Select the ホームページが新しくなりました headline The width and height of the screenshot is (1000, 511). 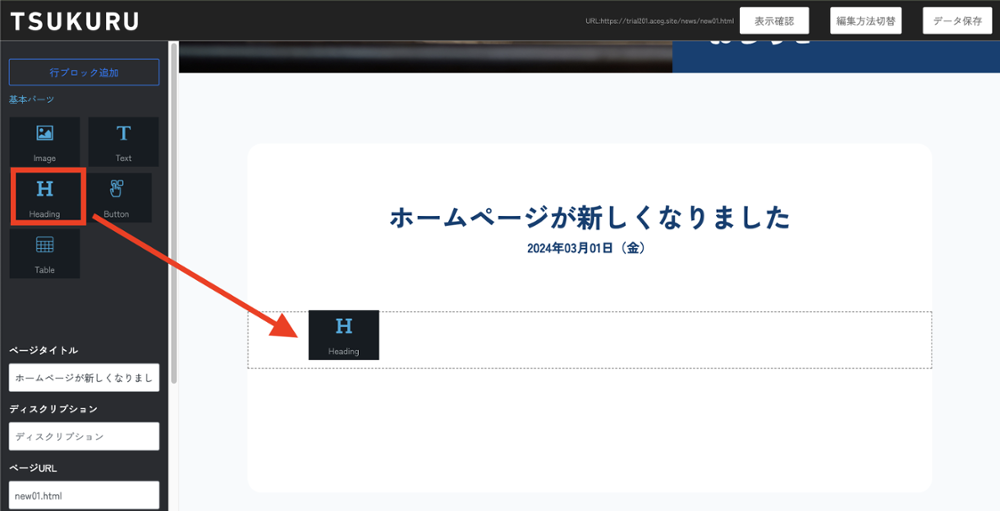589,218
